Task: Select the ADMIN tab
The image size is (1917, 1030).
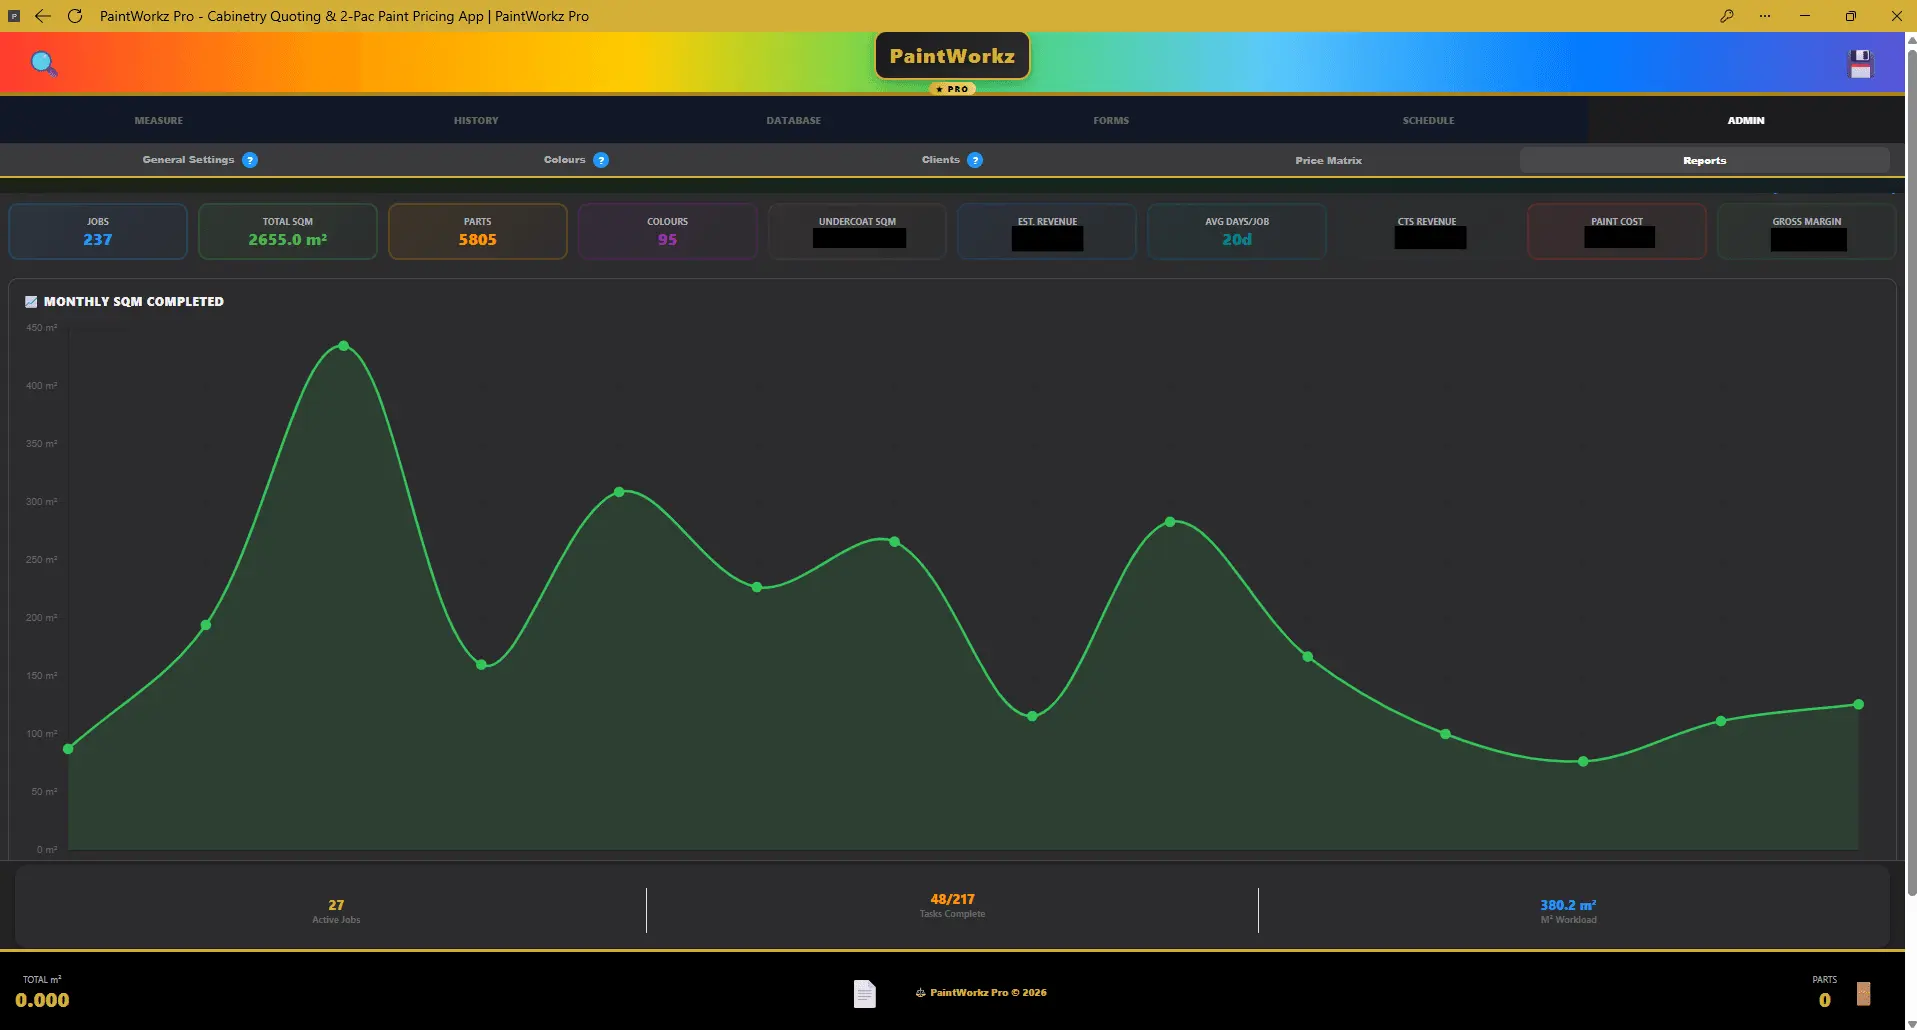Action: [1746, 120]
